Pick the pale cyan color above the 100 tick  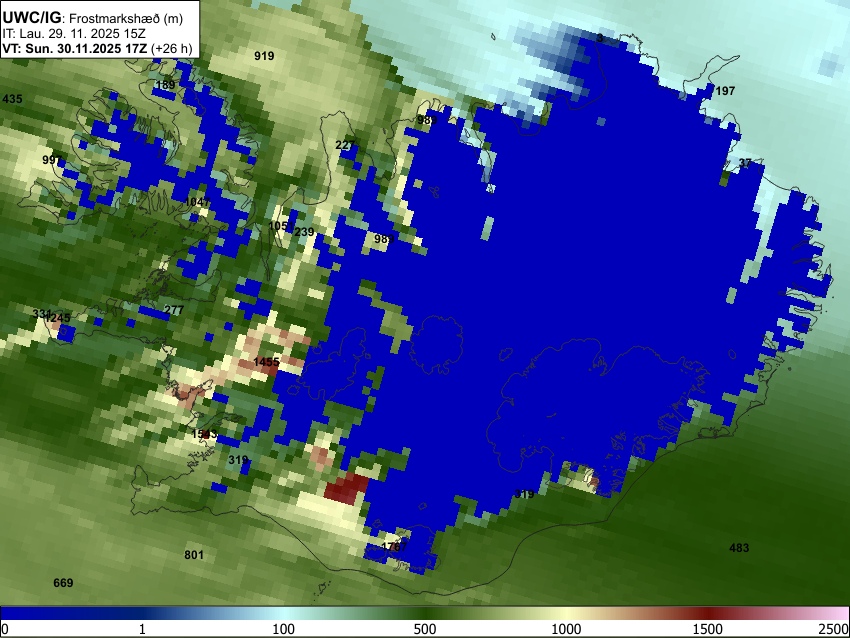tap(284, 613)
